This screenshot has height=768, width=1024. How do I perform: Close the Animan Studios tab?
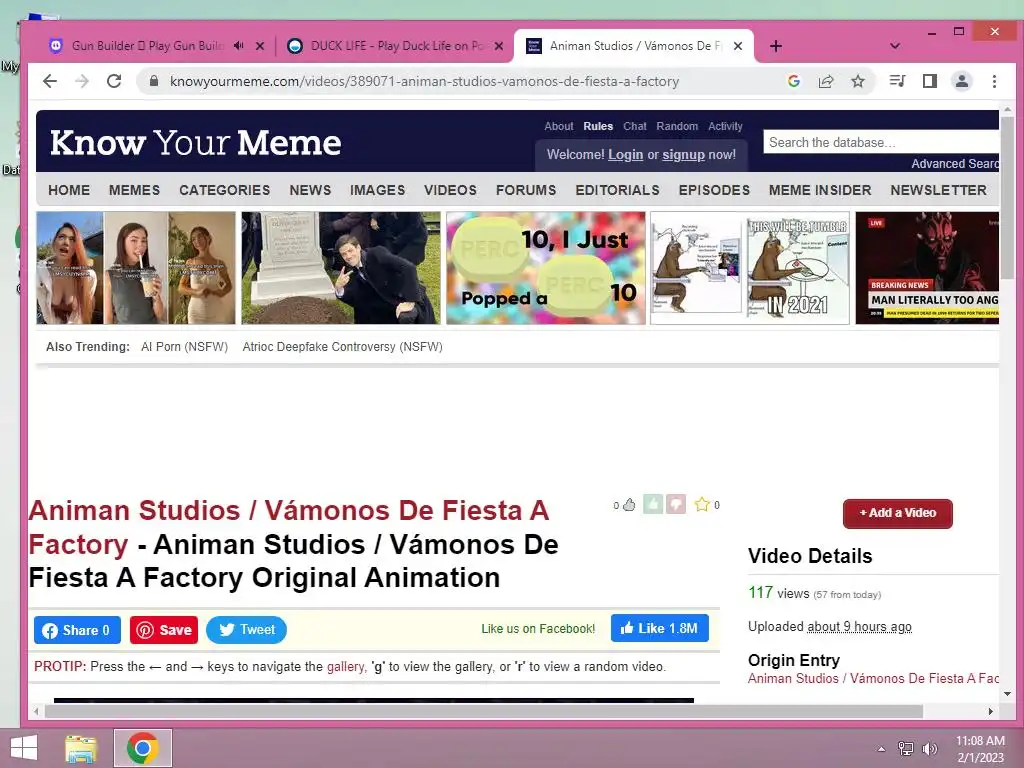738,46
